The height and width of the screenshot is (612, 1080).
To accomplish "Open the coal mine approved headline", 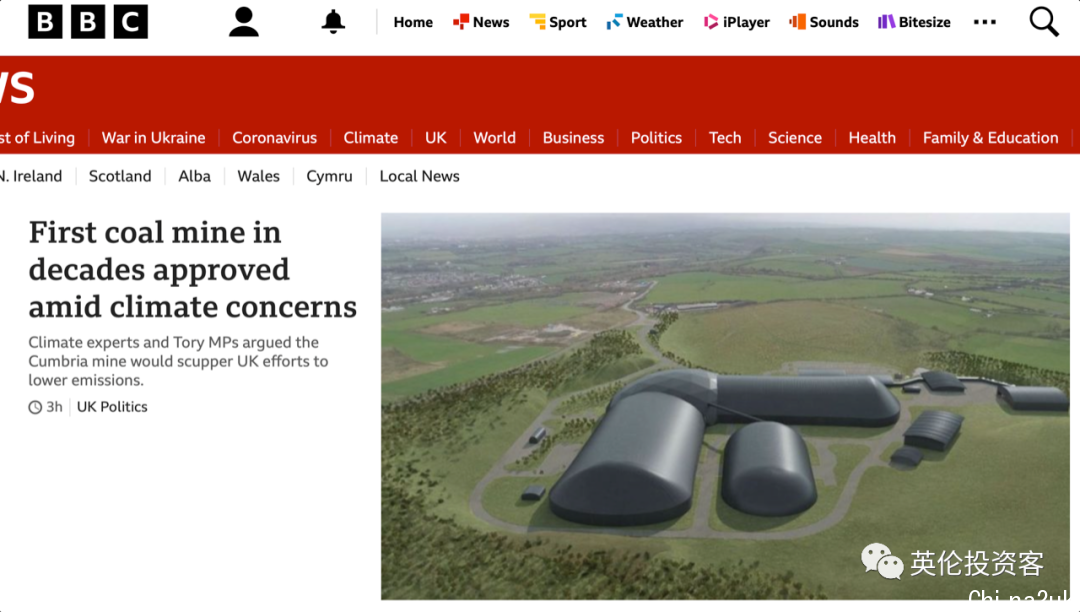I will (x=192, y=269).
